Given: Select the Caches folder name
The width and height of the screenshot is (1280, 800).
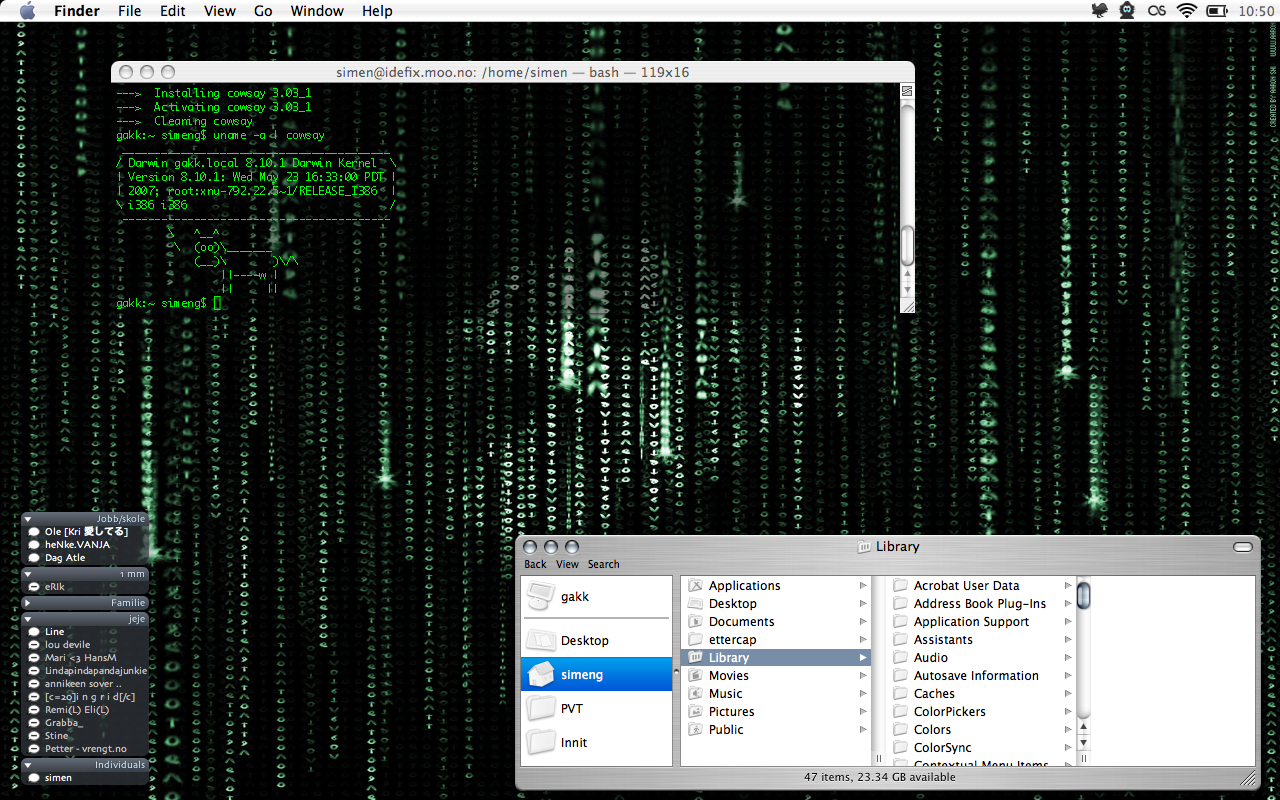Looking at the screenshot, I should [x=934, y=694].
